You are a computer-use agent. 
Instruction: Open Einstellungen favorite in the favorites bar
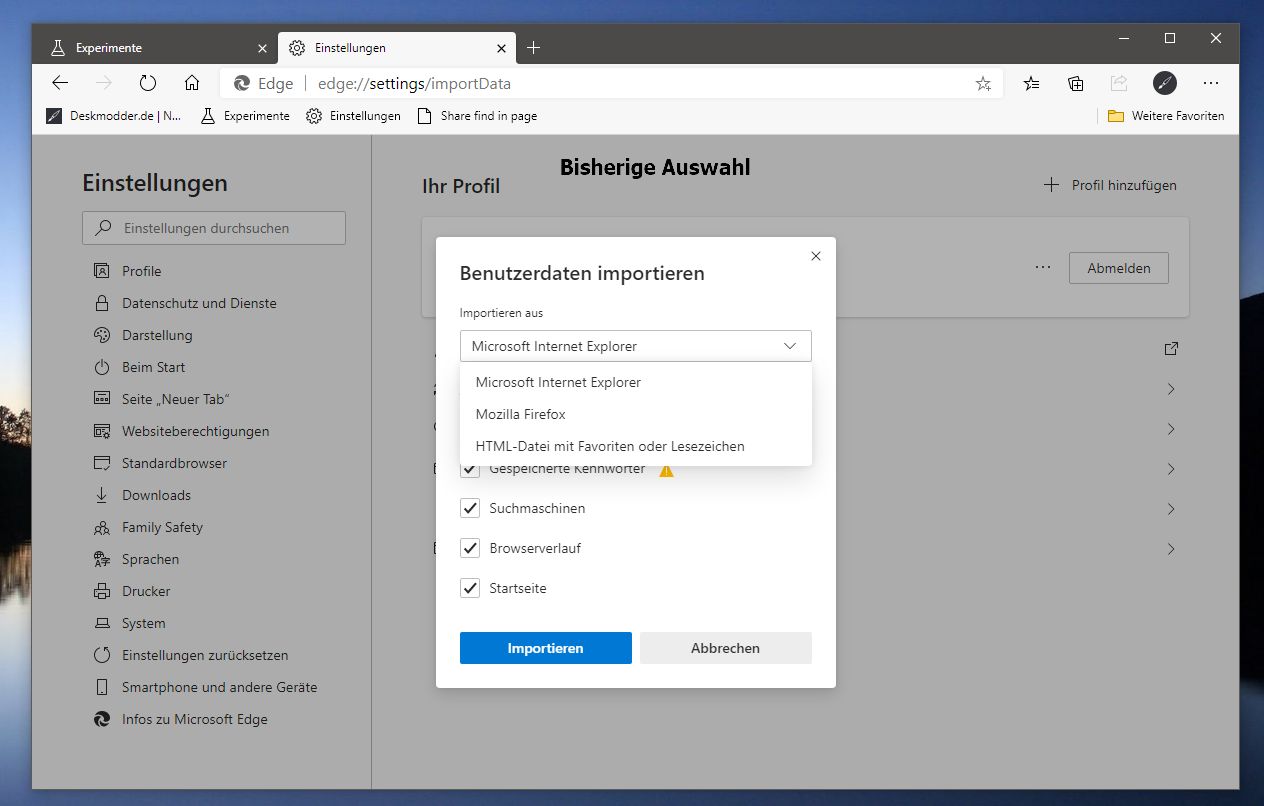click(x=353, y=116)
